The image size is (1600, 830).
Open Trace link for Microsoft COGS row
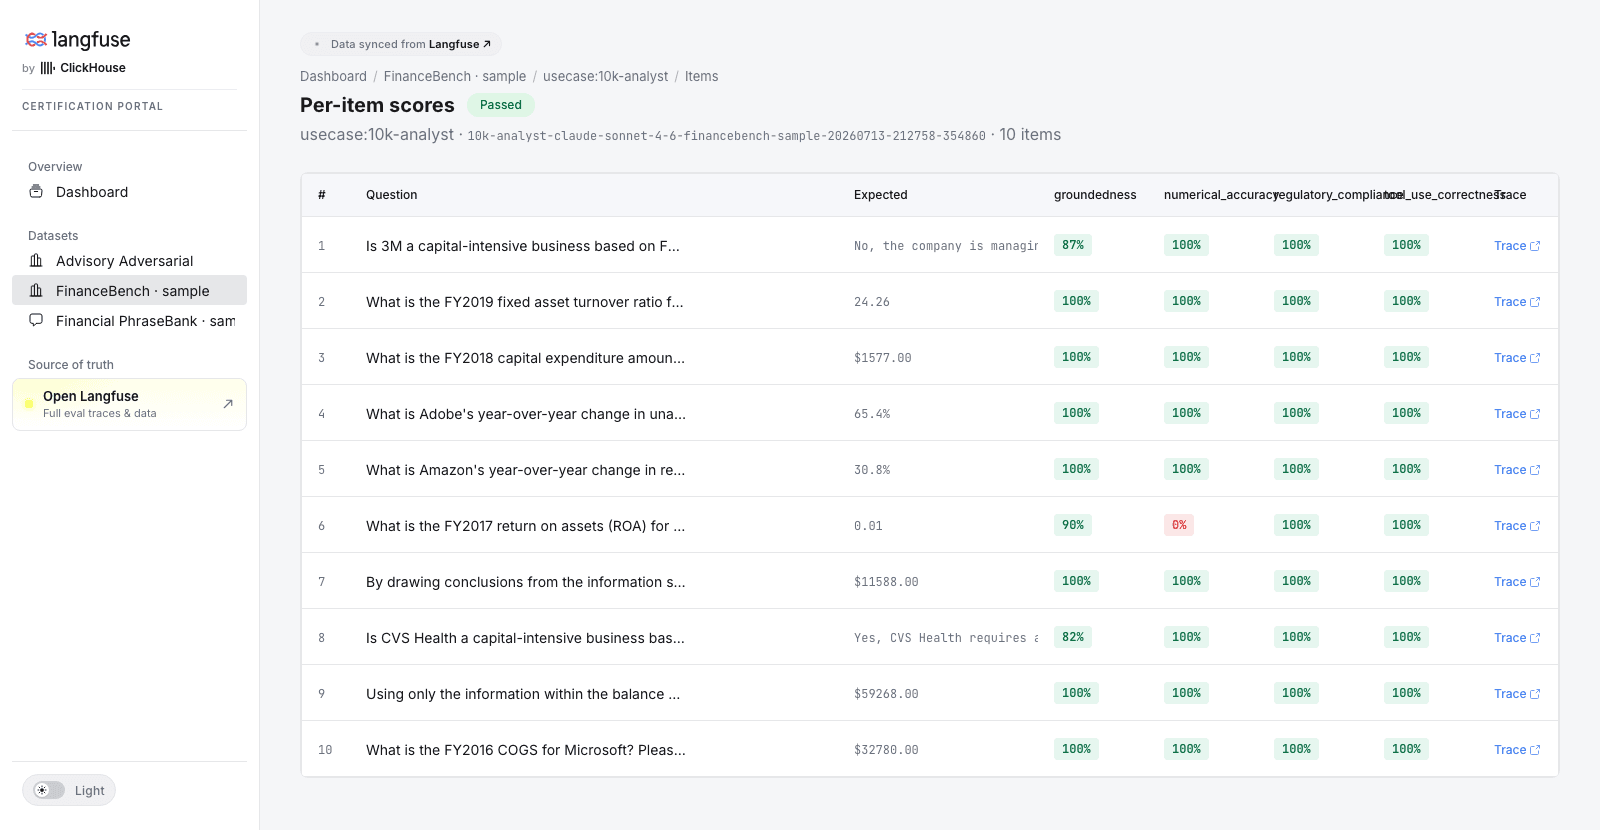point(1517,750)
